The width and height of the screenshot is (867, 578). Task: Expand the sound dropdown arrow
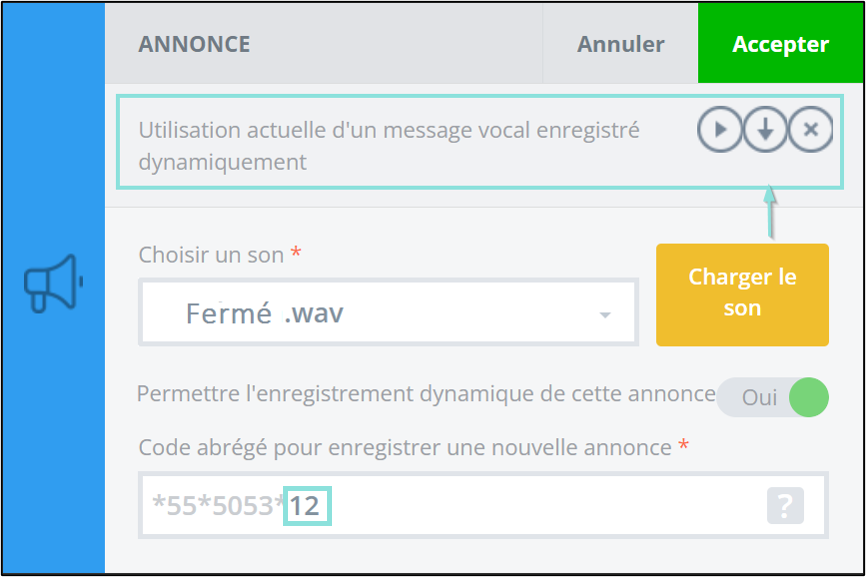[x=605, y=315]
